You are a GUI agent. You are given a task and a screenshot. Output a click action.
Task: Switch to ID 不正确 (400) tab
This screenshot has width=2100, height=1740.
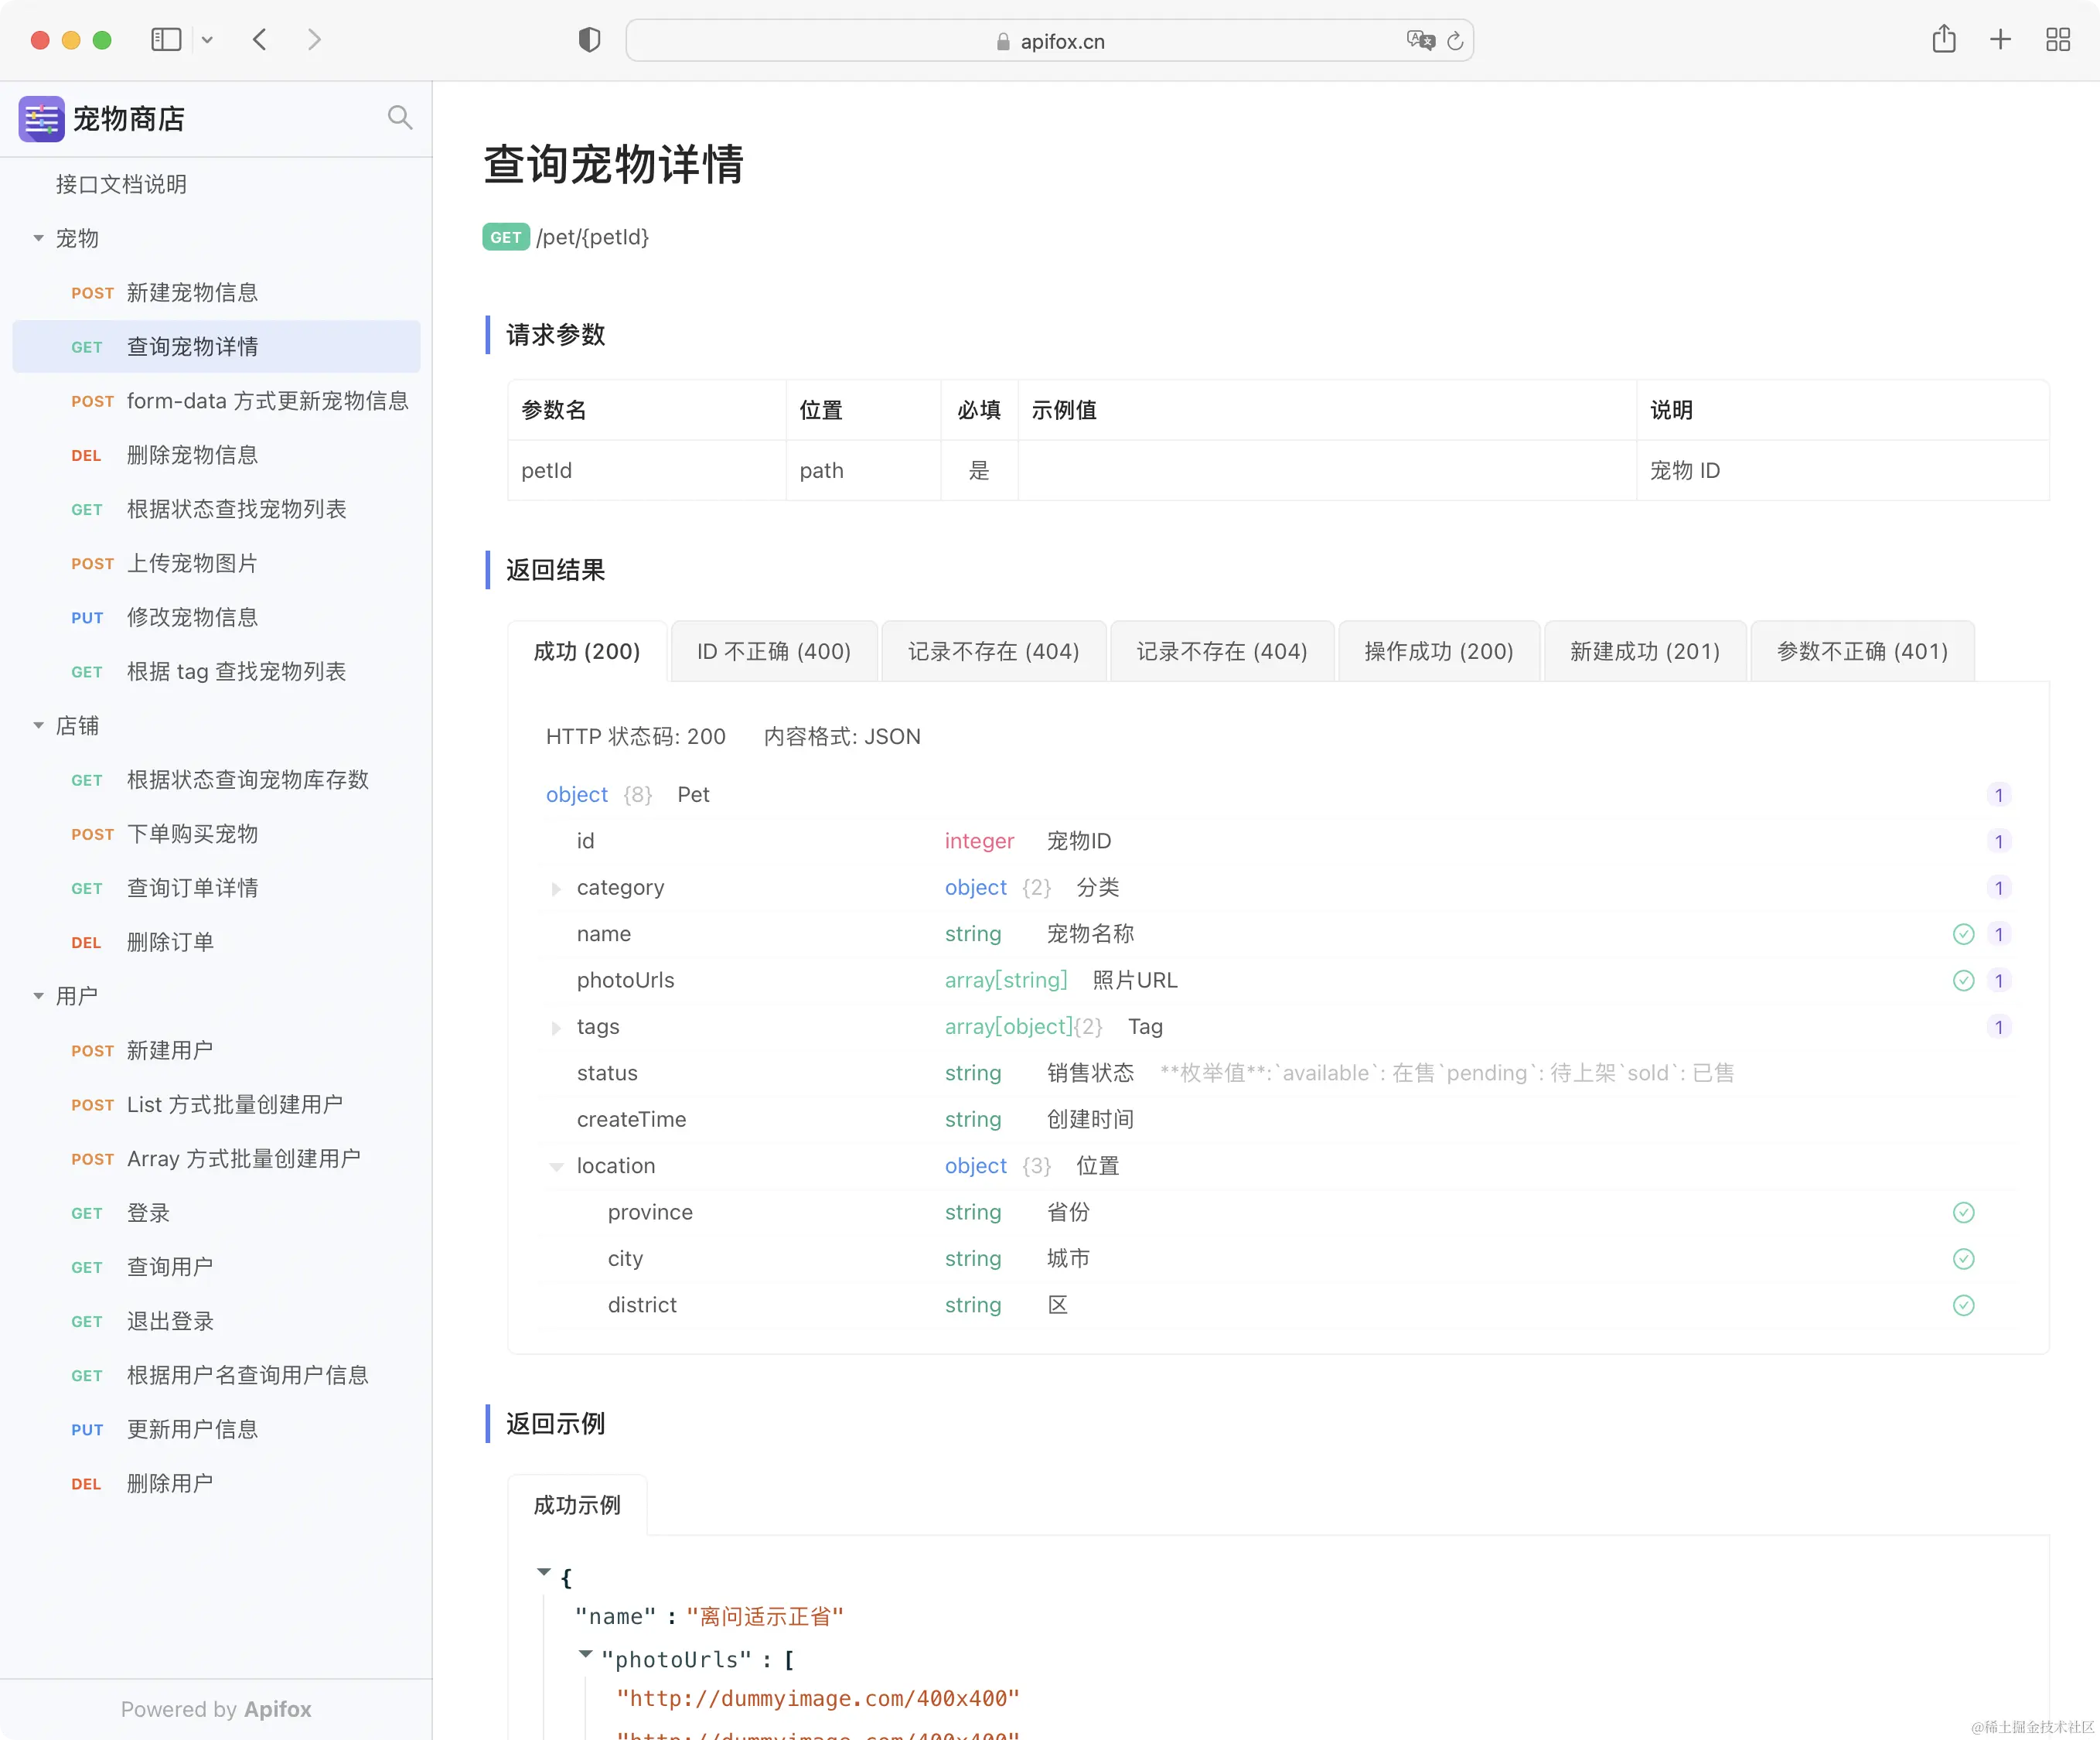click(773, 652)
